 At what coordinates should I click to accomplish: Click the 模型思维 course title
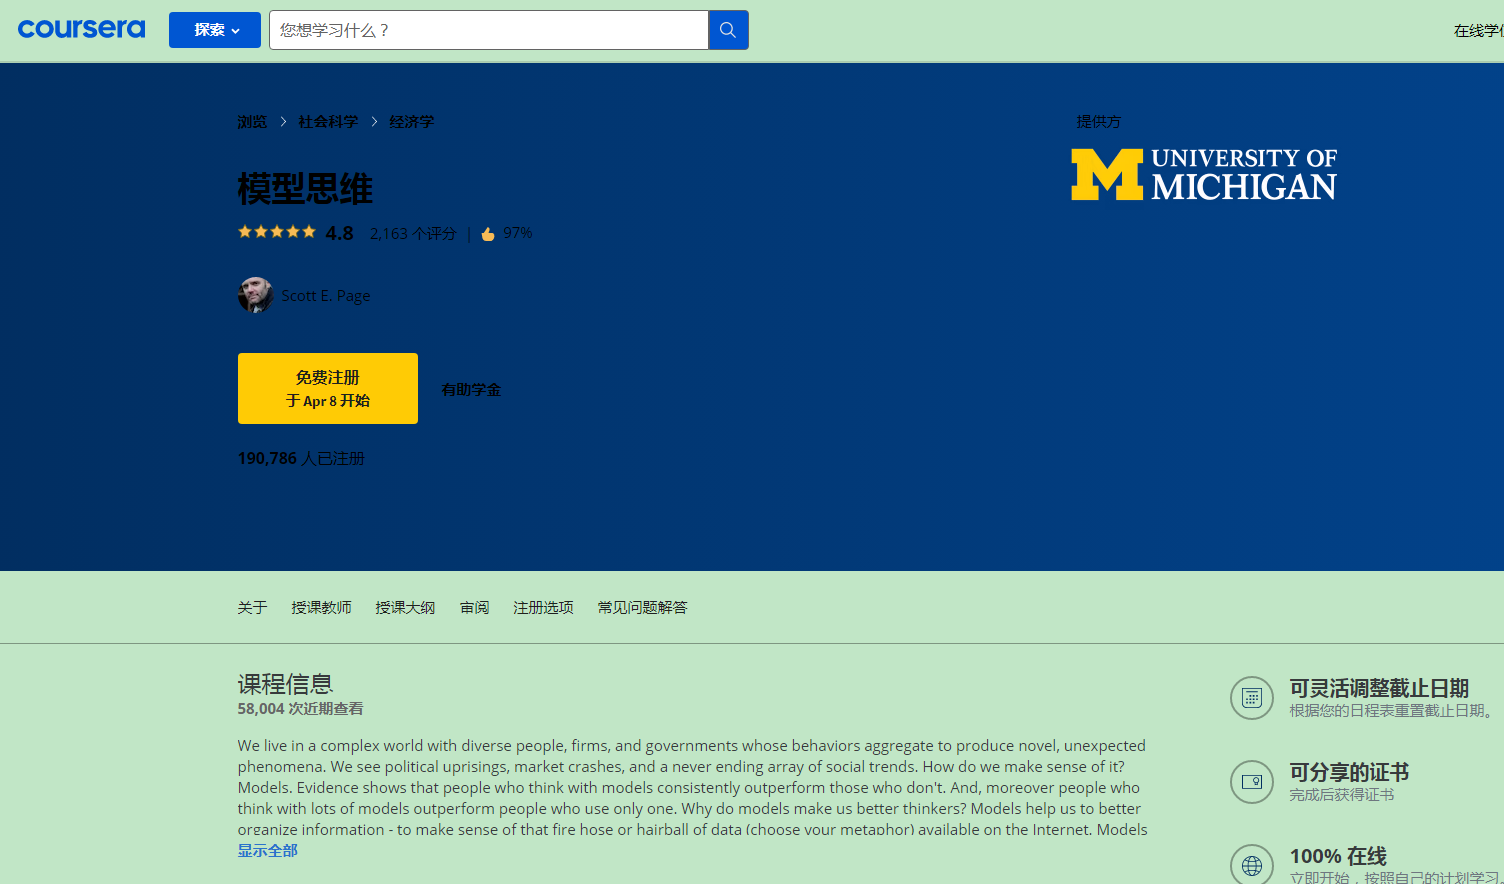coord(305,189)
